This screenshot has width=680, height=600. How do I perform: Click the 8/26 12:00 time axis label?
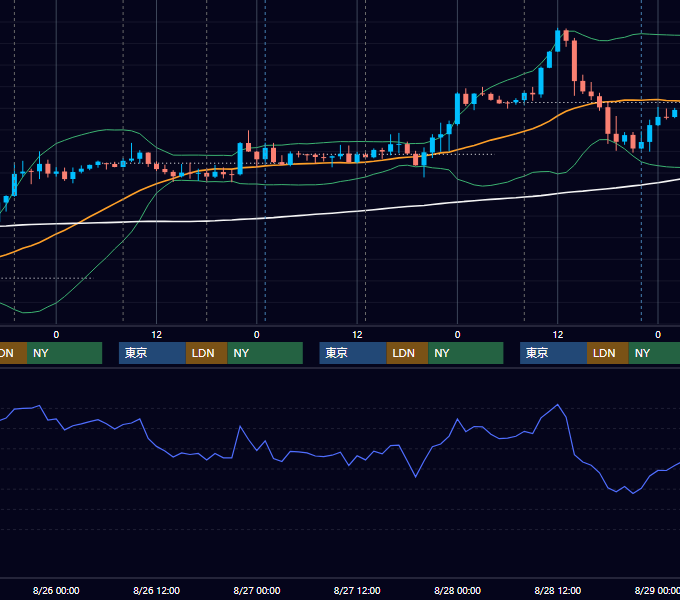pos(157,590)
